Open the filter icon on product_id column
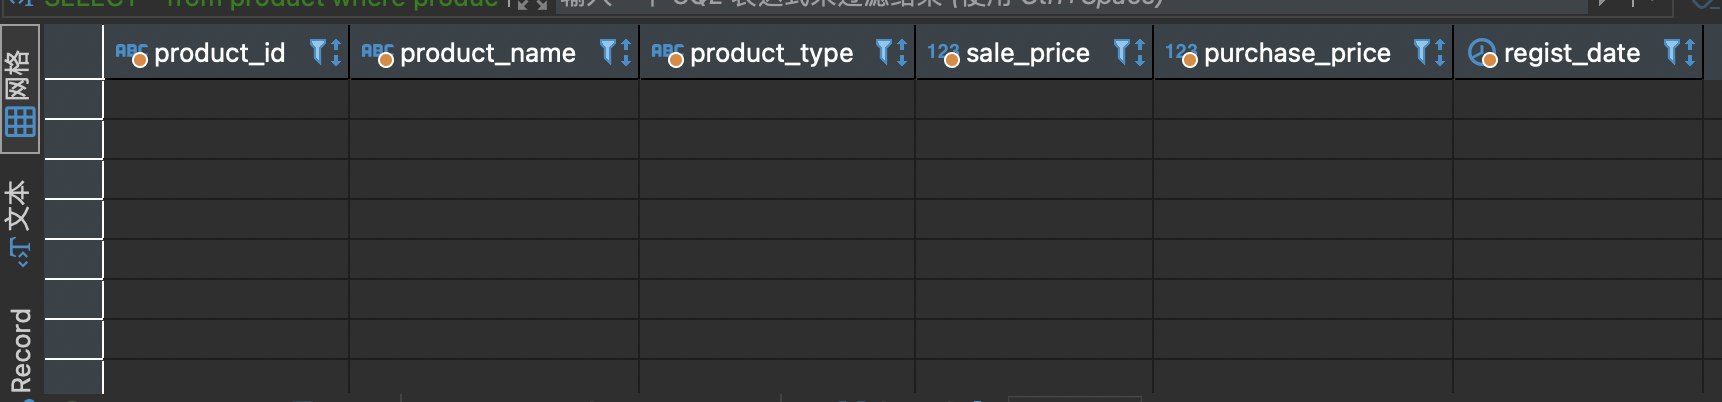1722x402 pixels. [x=318, y=51]
